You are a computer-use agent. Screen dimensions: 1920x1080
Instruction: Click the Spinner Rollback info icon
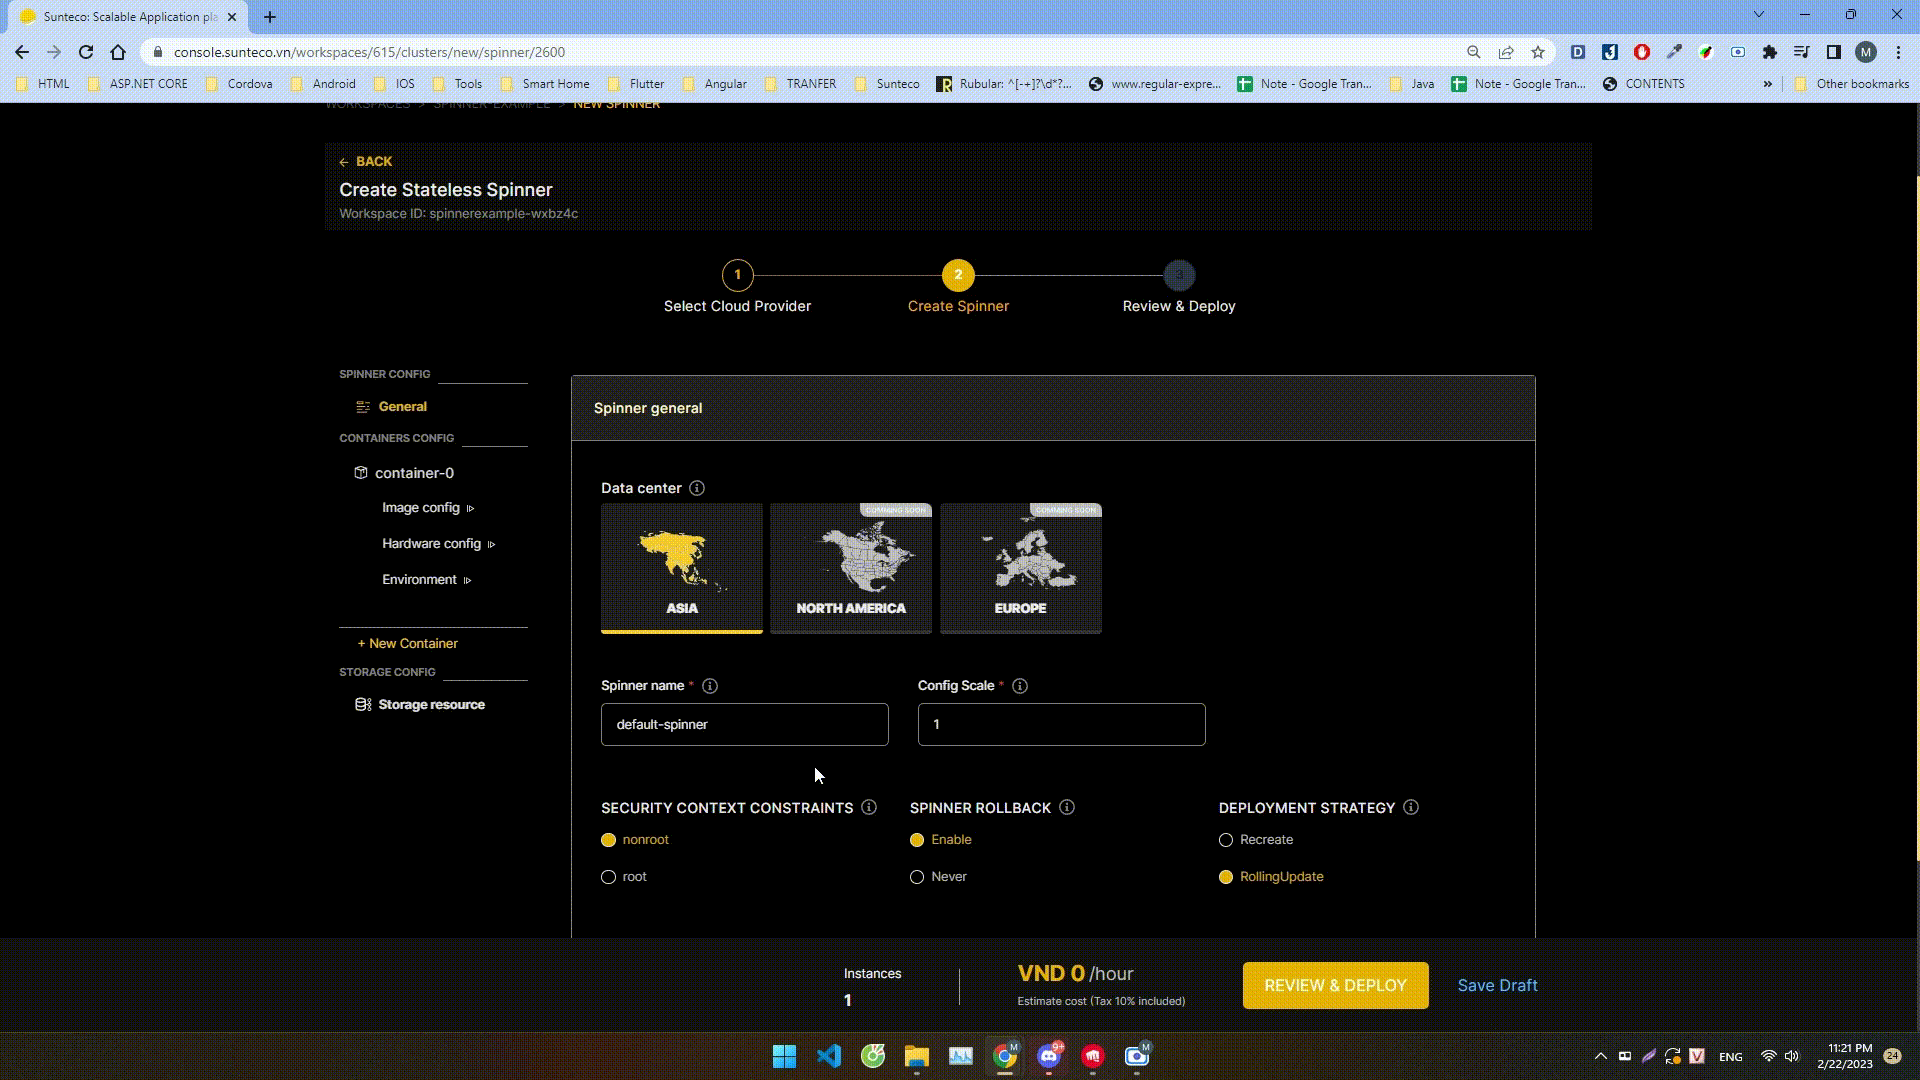tap(1067, 807)
